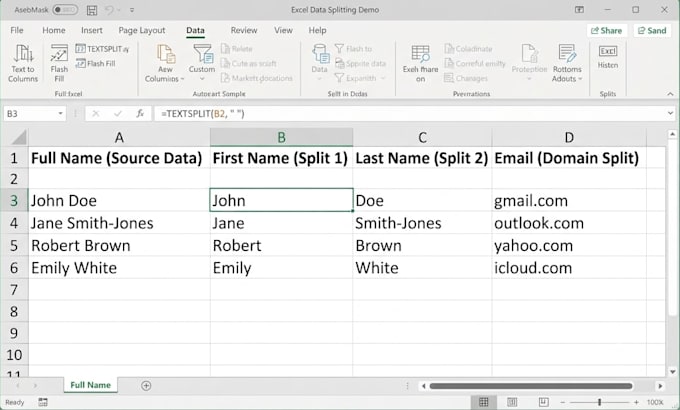The width and height of the screenshot is (680, 410).
Task: Switch to Page Layout view icon
Action: click(512, 402)
